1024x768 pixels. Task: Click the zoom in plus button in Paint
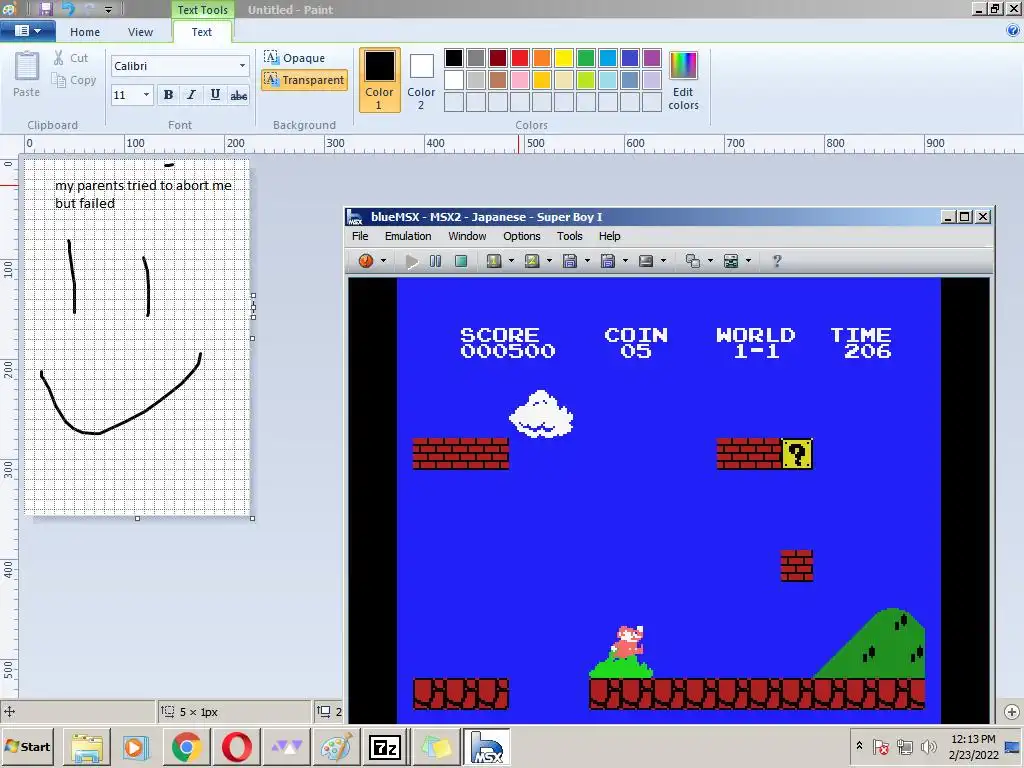(1012, 712)
